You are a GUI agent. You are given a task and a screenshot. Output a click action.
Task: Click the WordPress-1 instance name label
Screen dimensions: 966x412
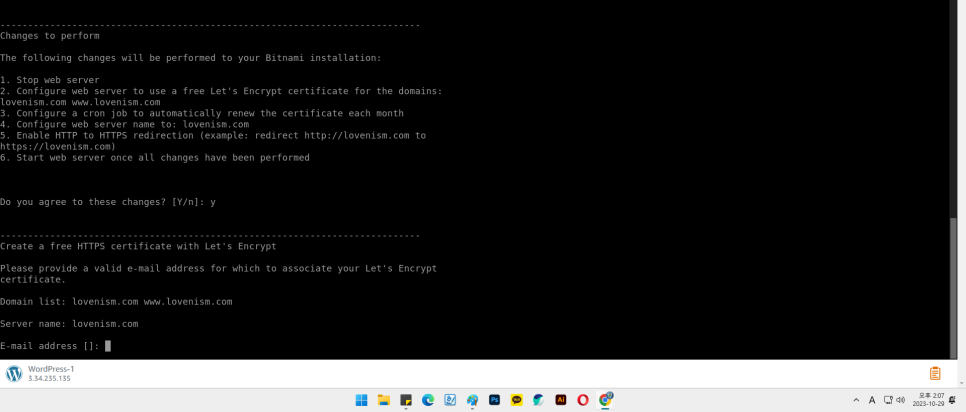point(51,369)
